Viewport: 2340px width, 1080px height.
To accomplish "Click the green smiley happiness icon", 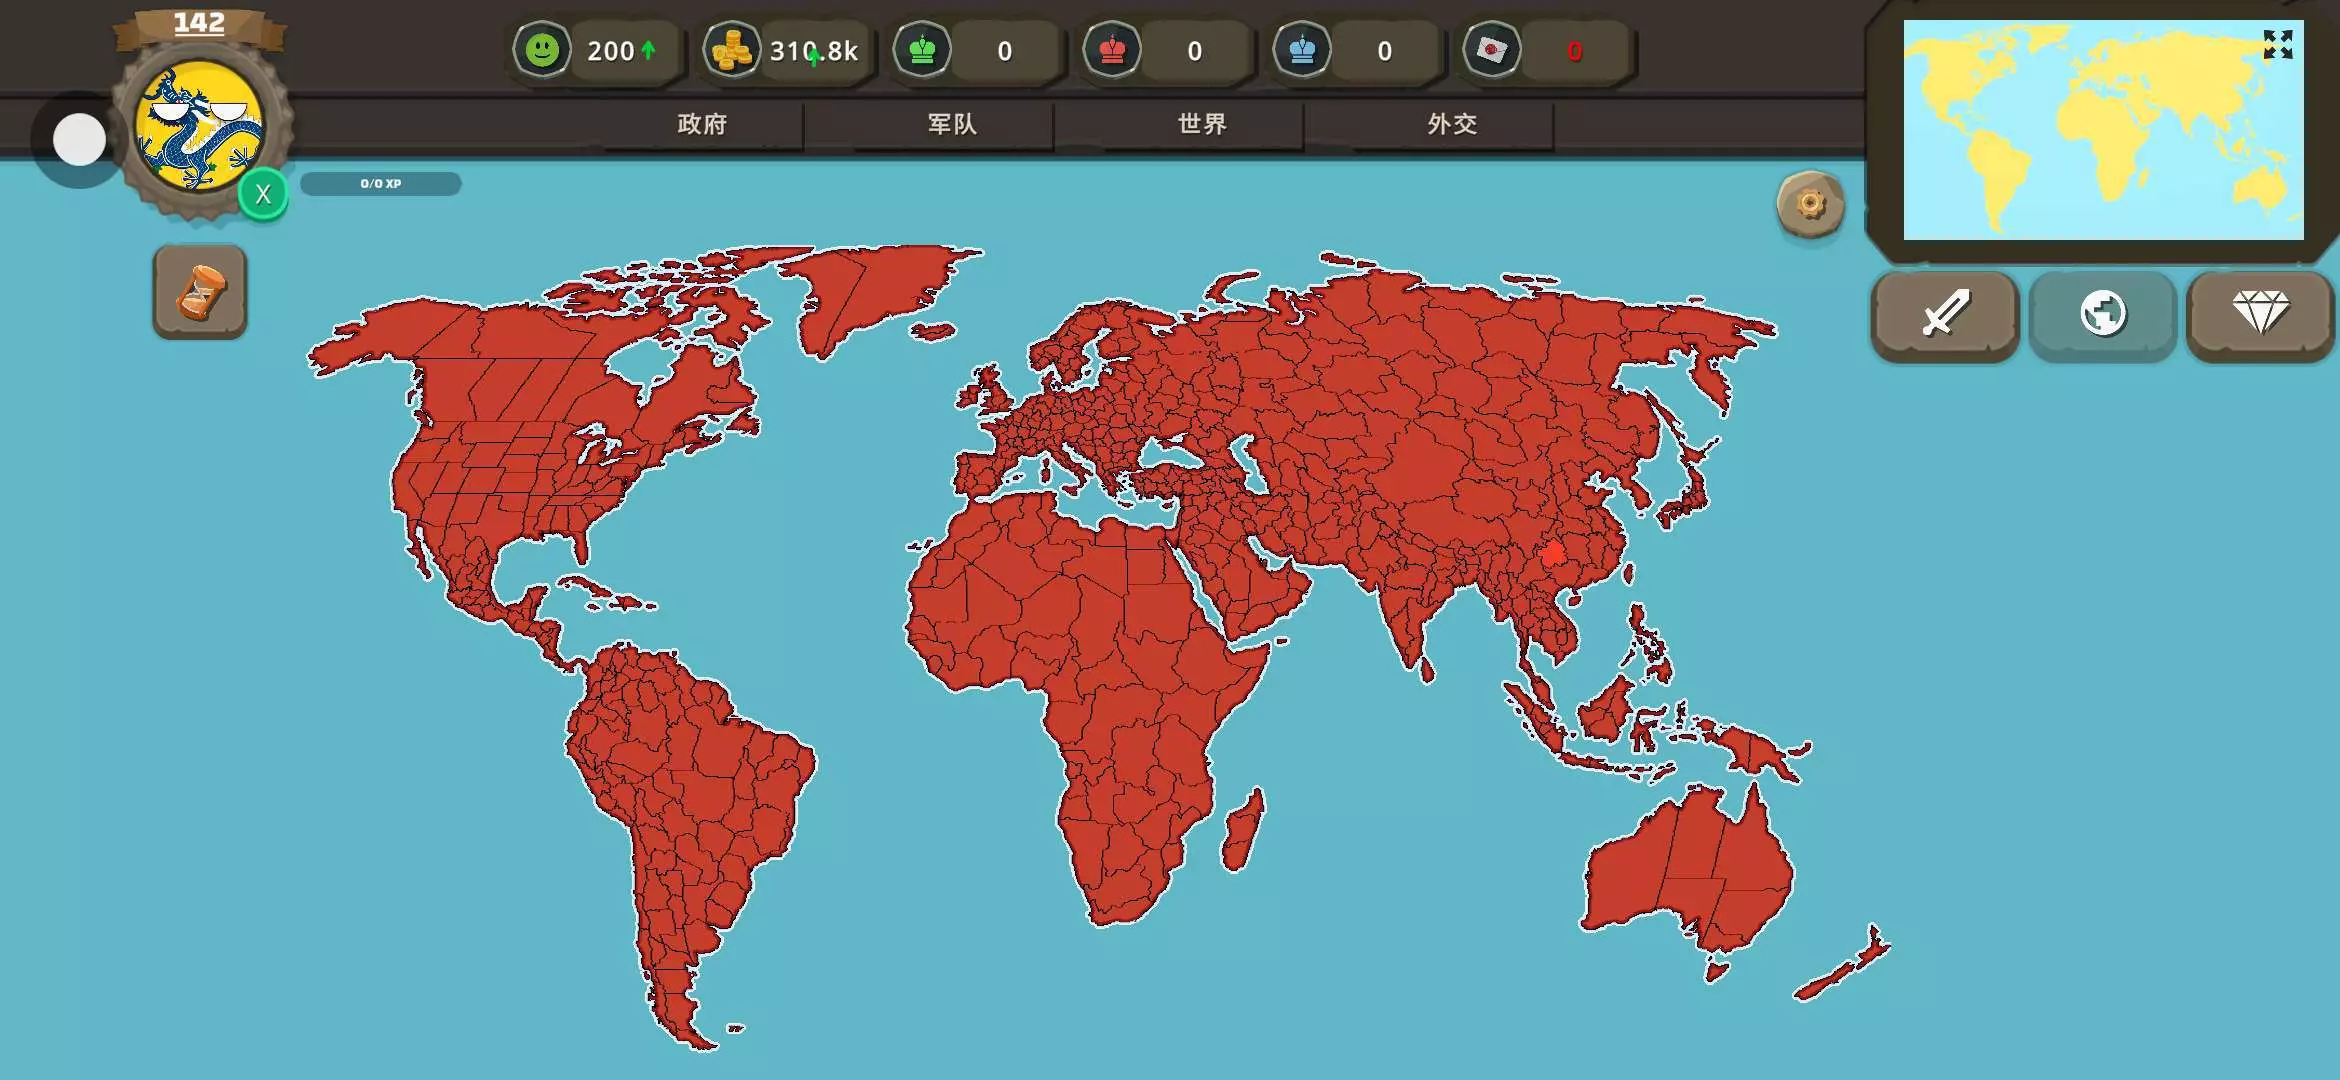I will coord(542,50).
